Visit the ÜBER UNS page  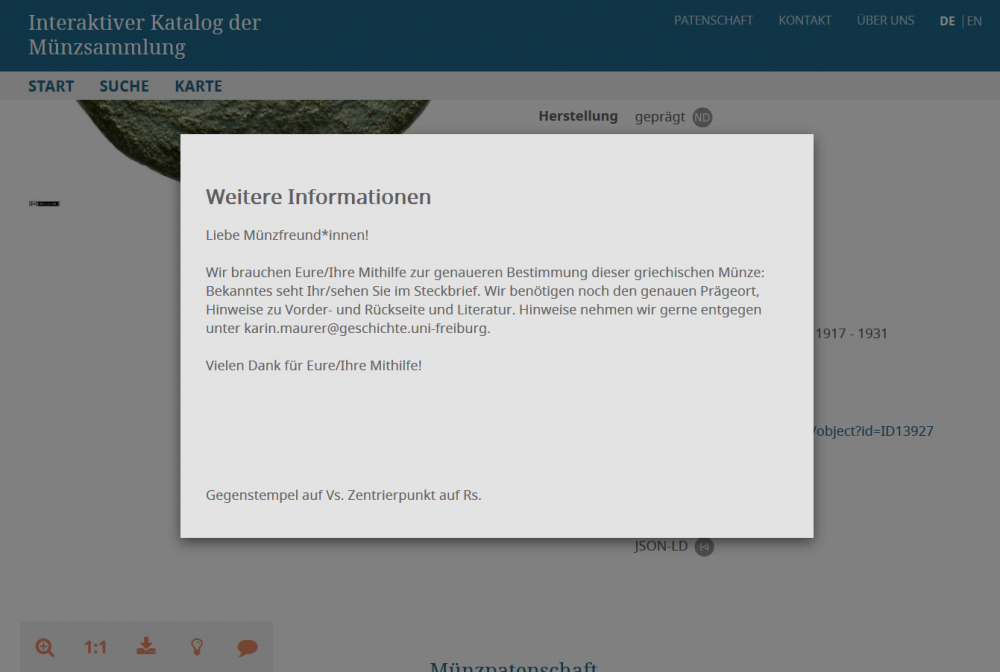click(x=885, y=21)
